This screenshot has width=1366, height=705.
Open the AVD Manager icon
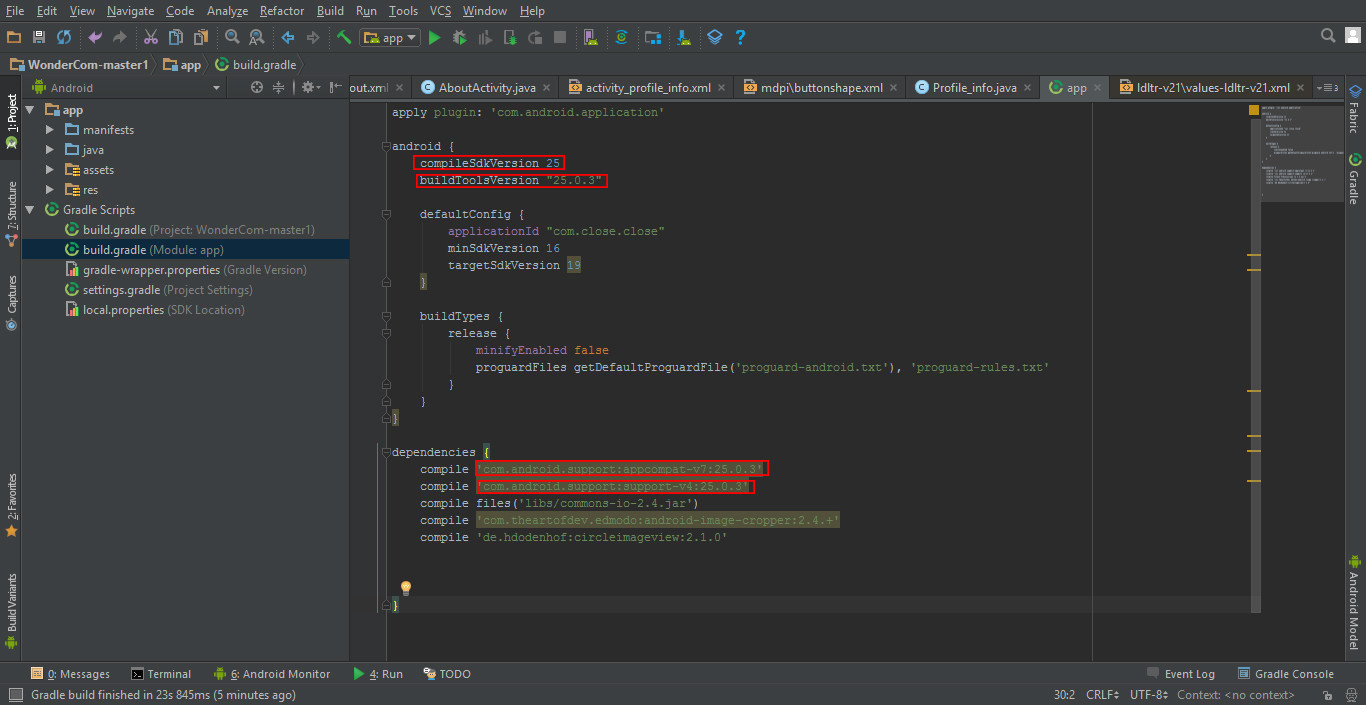591,37
